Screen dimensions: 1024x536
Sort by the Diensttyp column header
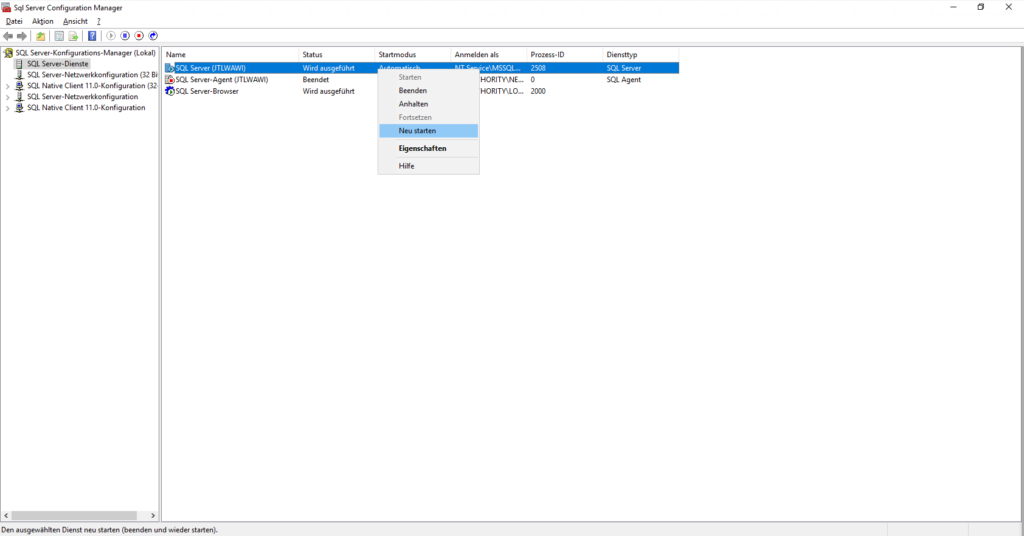(641, 55)
